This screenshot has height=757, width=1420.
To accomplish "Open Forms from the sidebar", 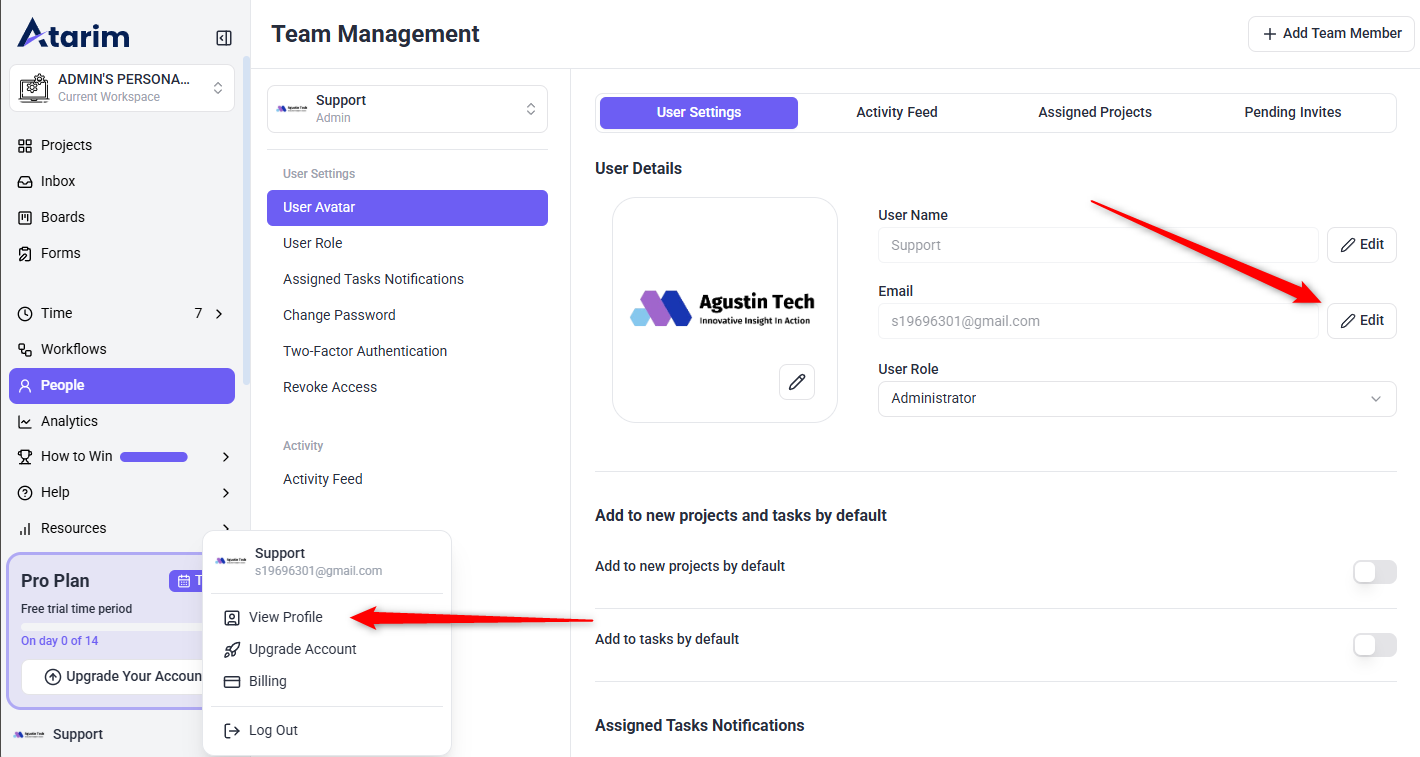I will (60, 253).
